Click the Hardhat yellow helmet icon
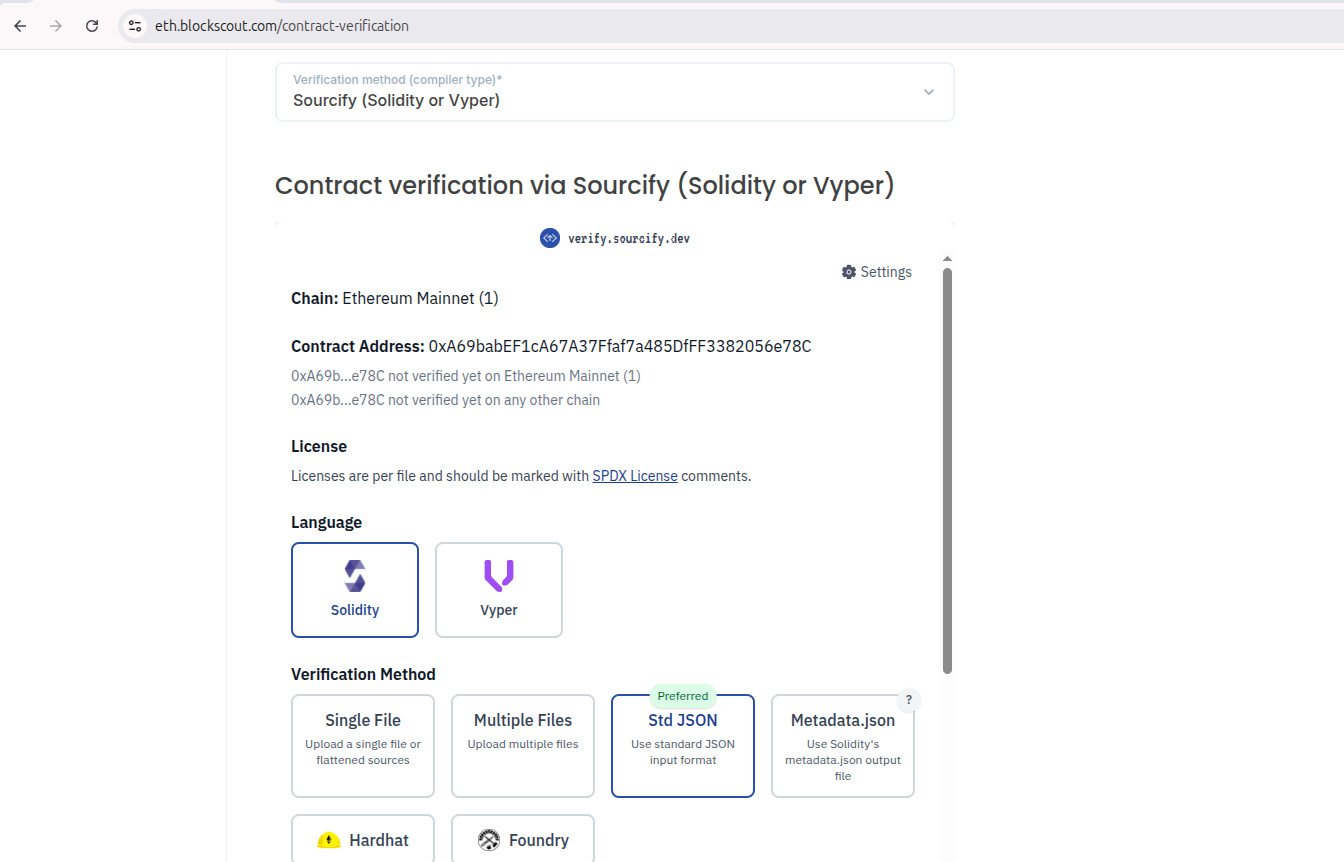The height and width of the screenshot is (862, 1344). pyautogui.click(x=329, y=840)
